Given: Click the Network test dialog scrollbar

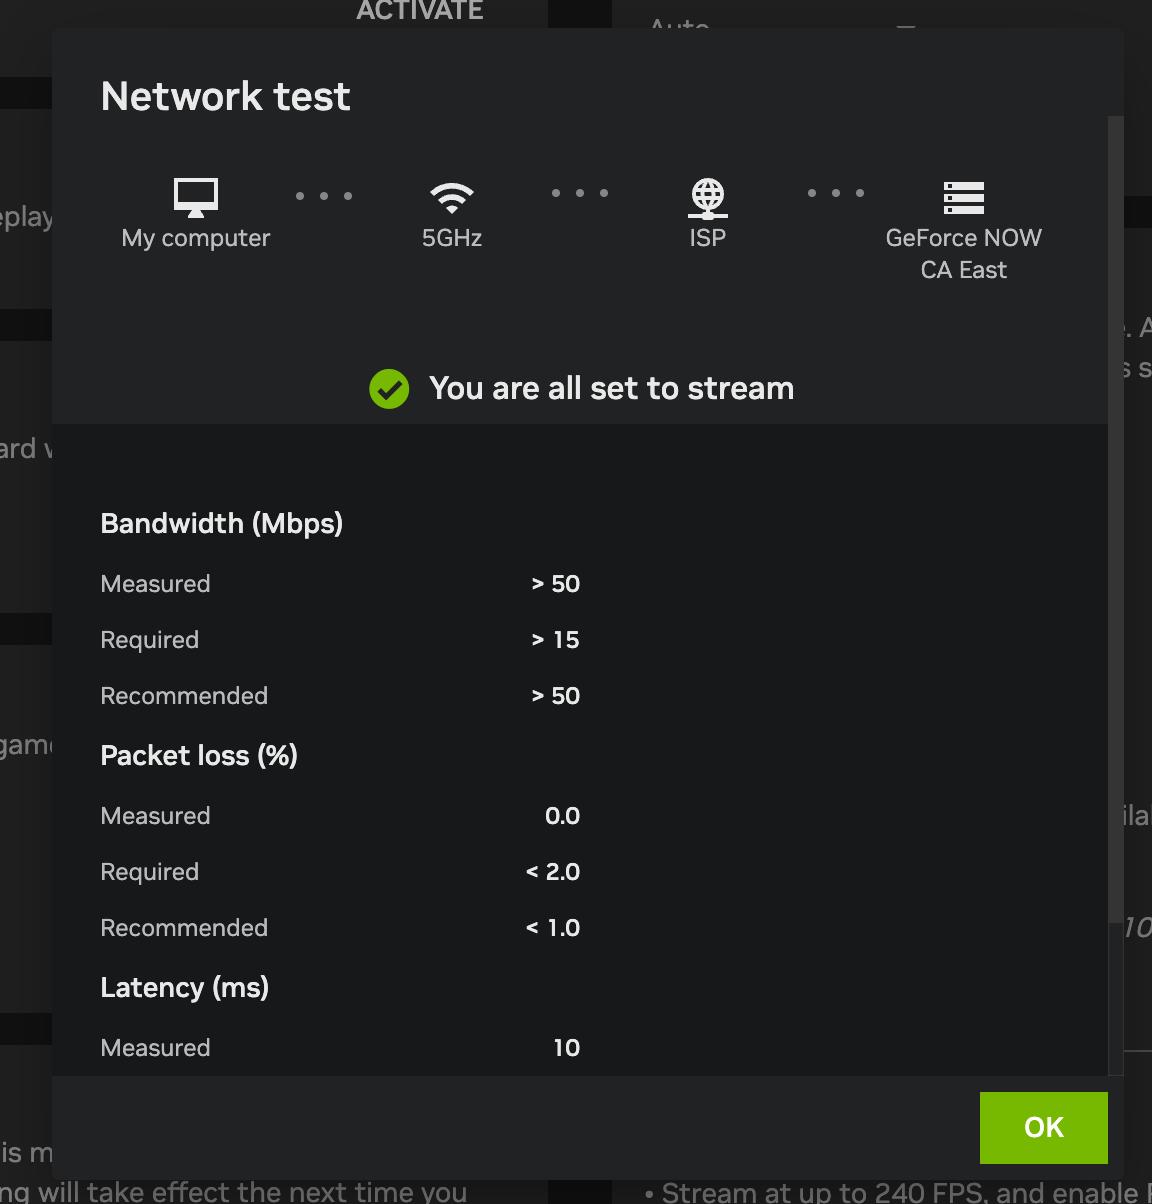Looking at the screenshot, I should 1115,520.
